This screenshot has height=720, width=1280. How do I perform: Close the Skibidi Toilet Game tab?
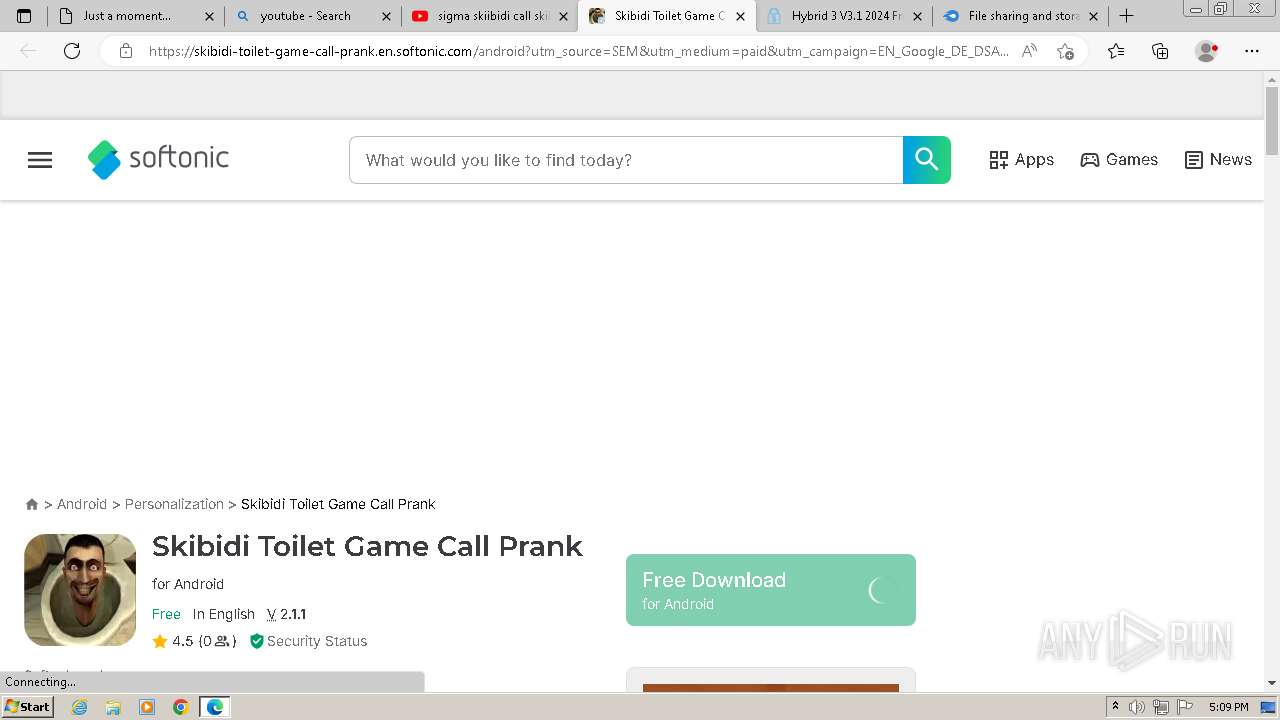[x=740, y=16]
